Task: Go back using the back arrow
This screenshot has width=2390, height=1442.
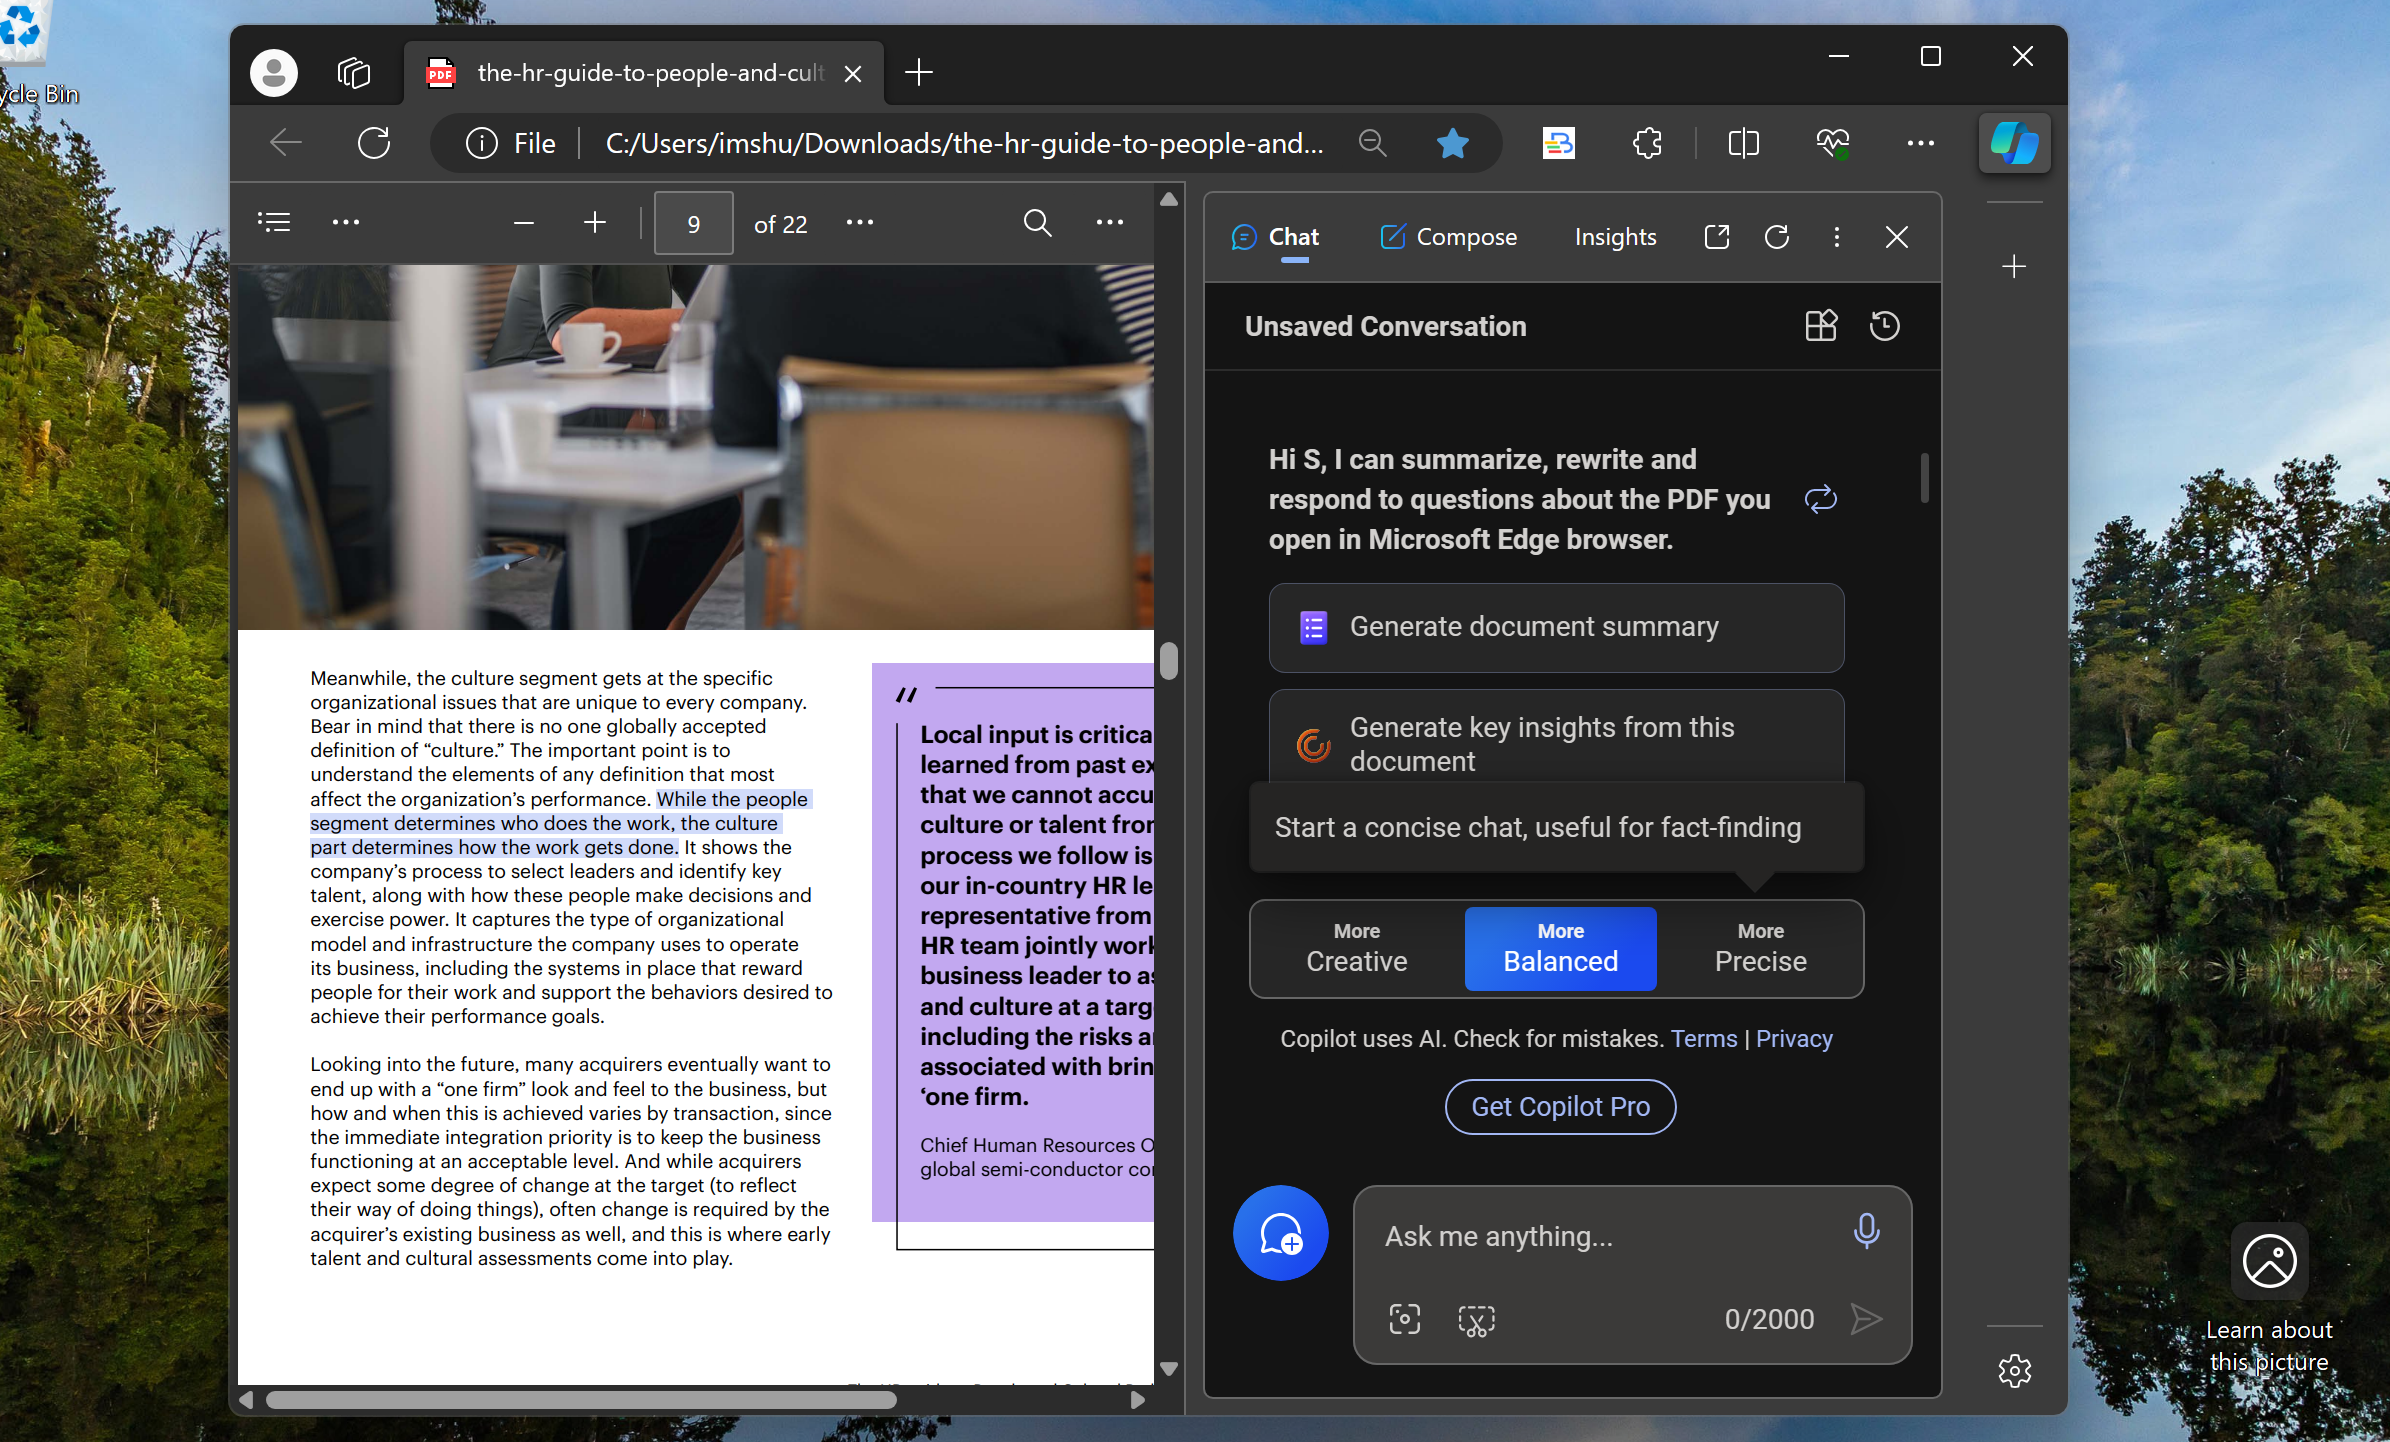Action: point(286,143)
